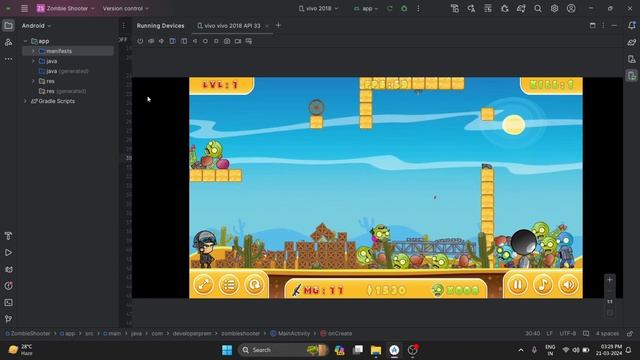Open the Build tool window hammer

click(8, 236)
